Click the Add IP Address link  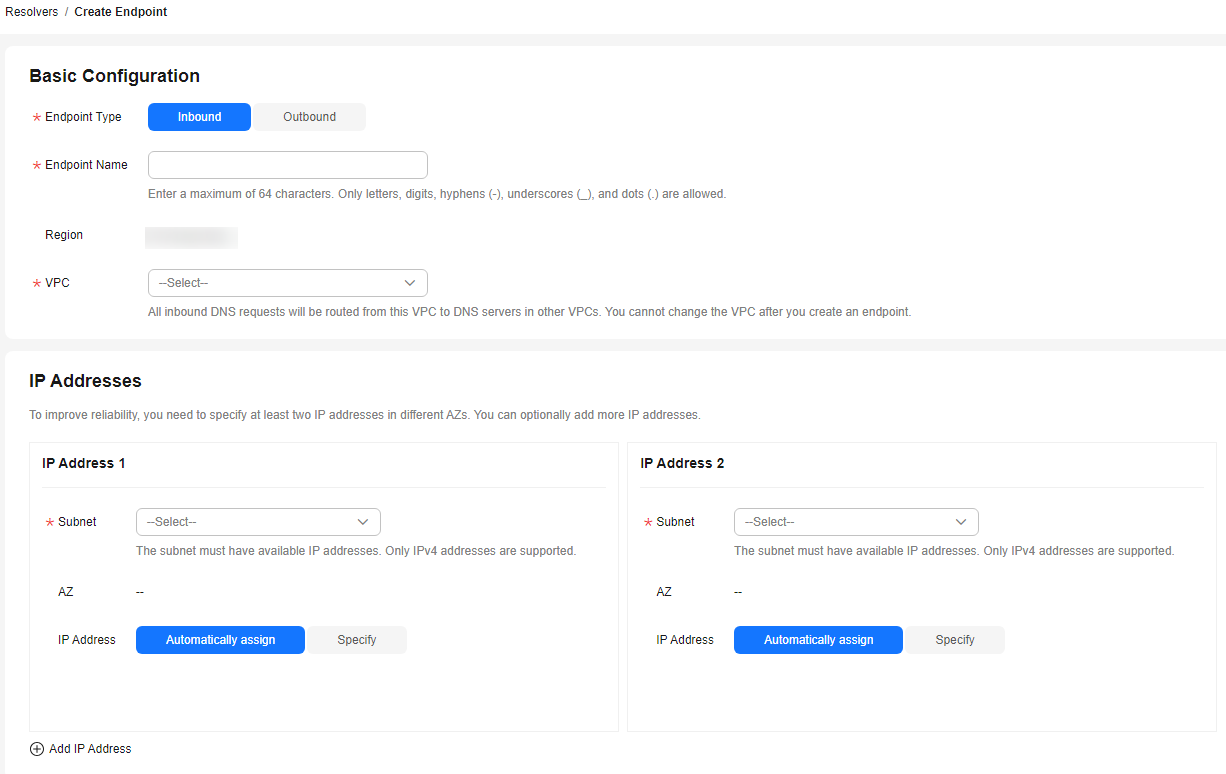[x=90, y=749]
